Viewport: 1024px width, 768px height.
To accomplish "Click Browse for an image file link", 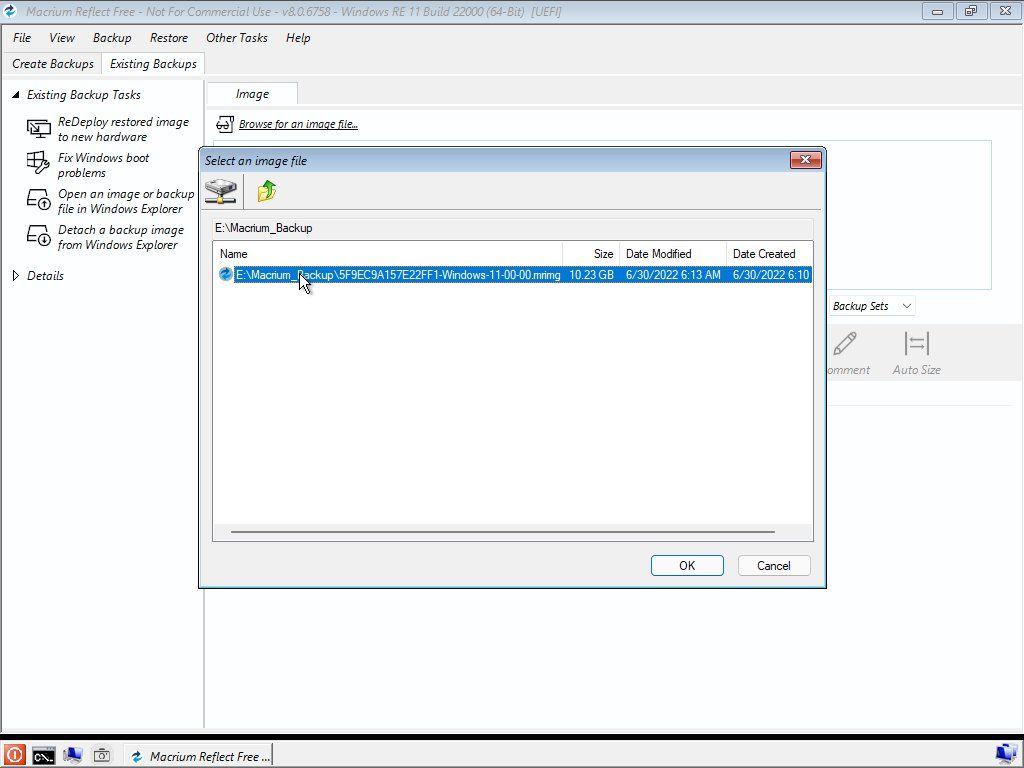I will click(x=298, y=124).
